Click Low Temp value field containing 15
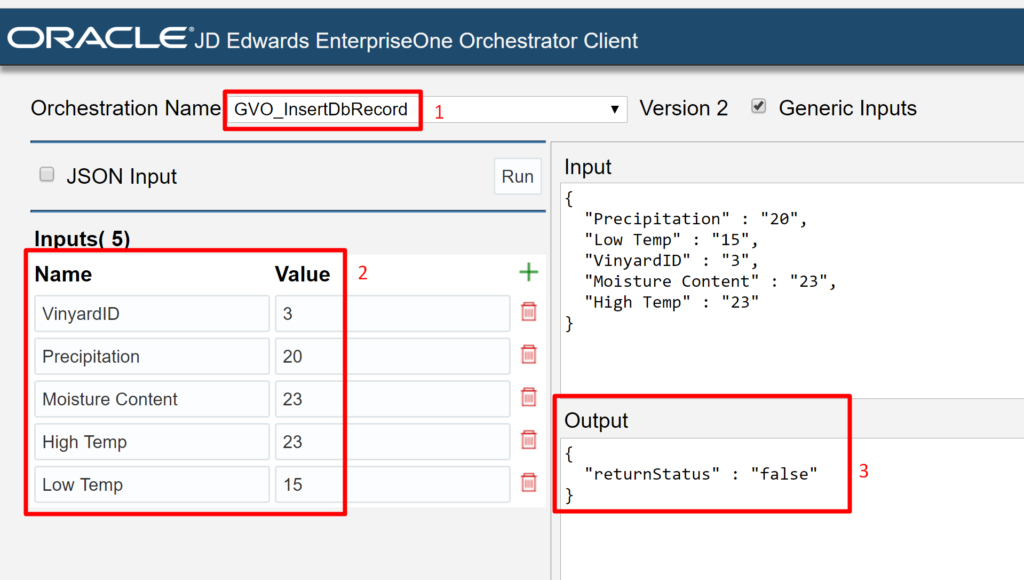The height and width of the screenshot is (580, 1024). pyautogui.click(x=392, y=485)
